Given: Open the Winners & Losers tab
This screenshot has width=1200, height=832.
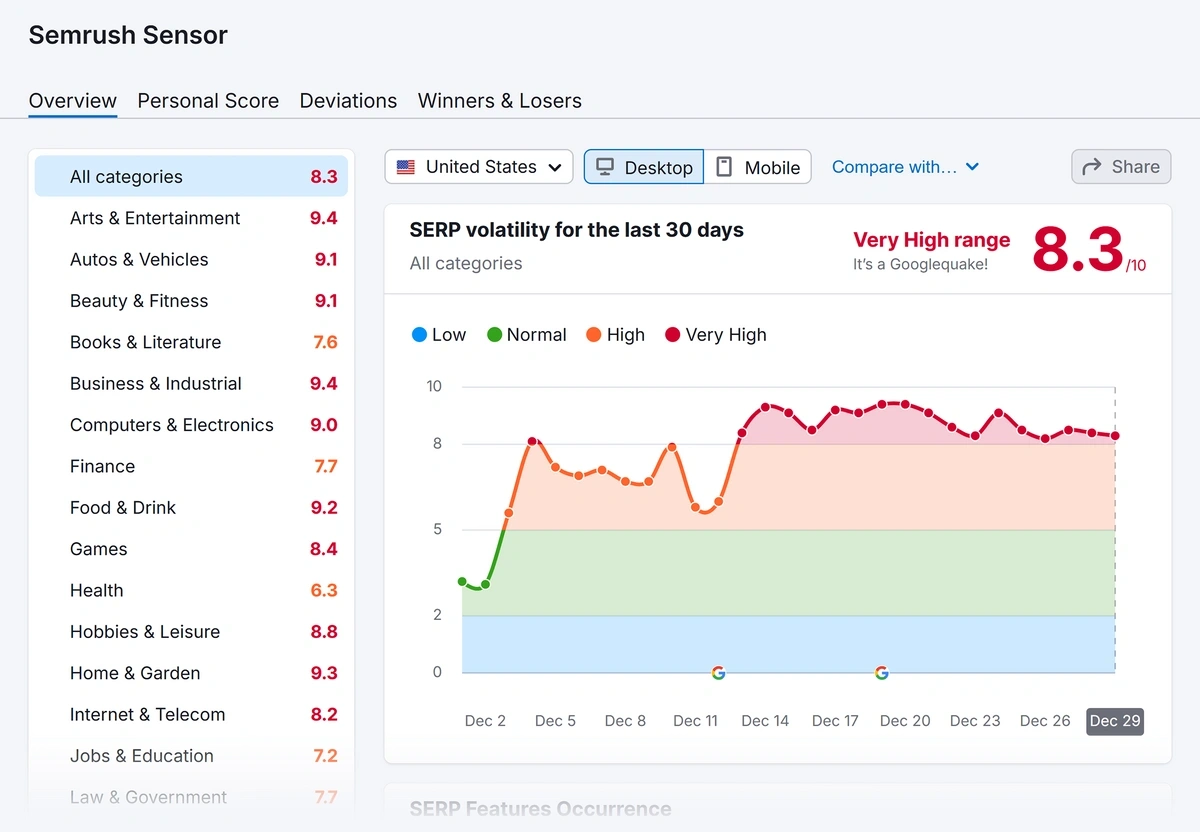Looking at the screenshot, I should coord(500,101).
